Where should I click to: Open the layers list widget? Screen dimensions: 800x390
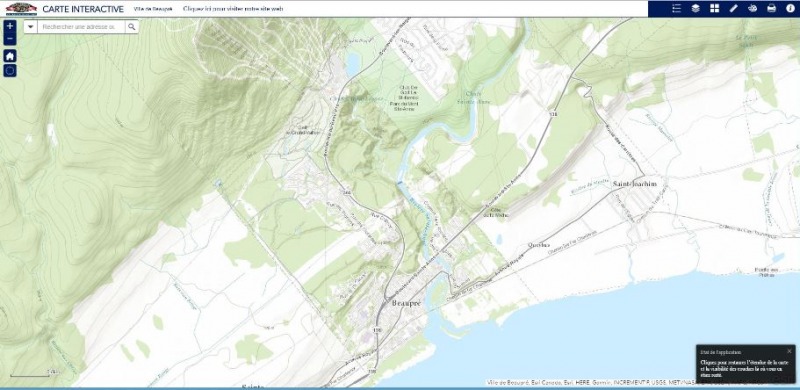tap(695, 8)
